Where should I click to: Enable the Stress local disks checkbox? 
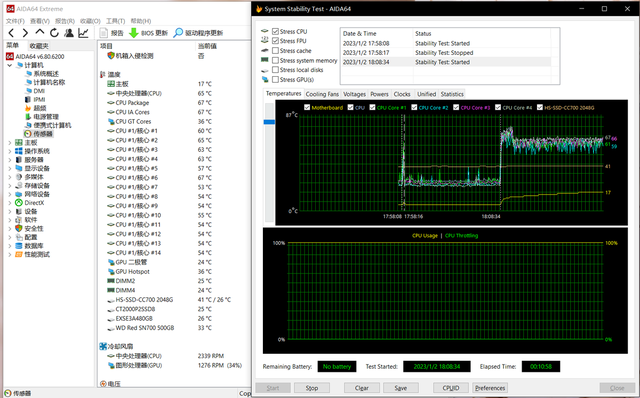coord(276,70)
